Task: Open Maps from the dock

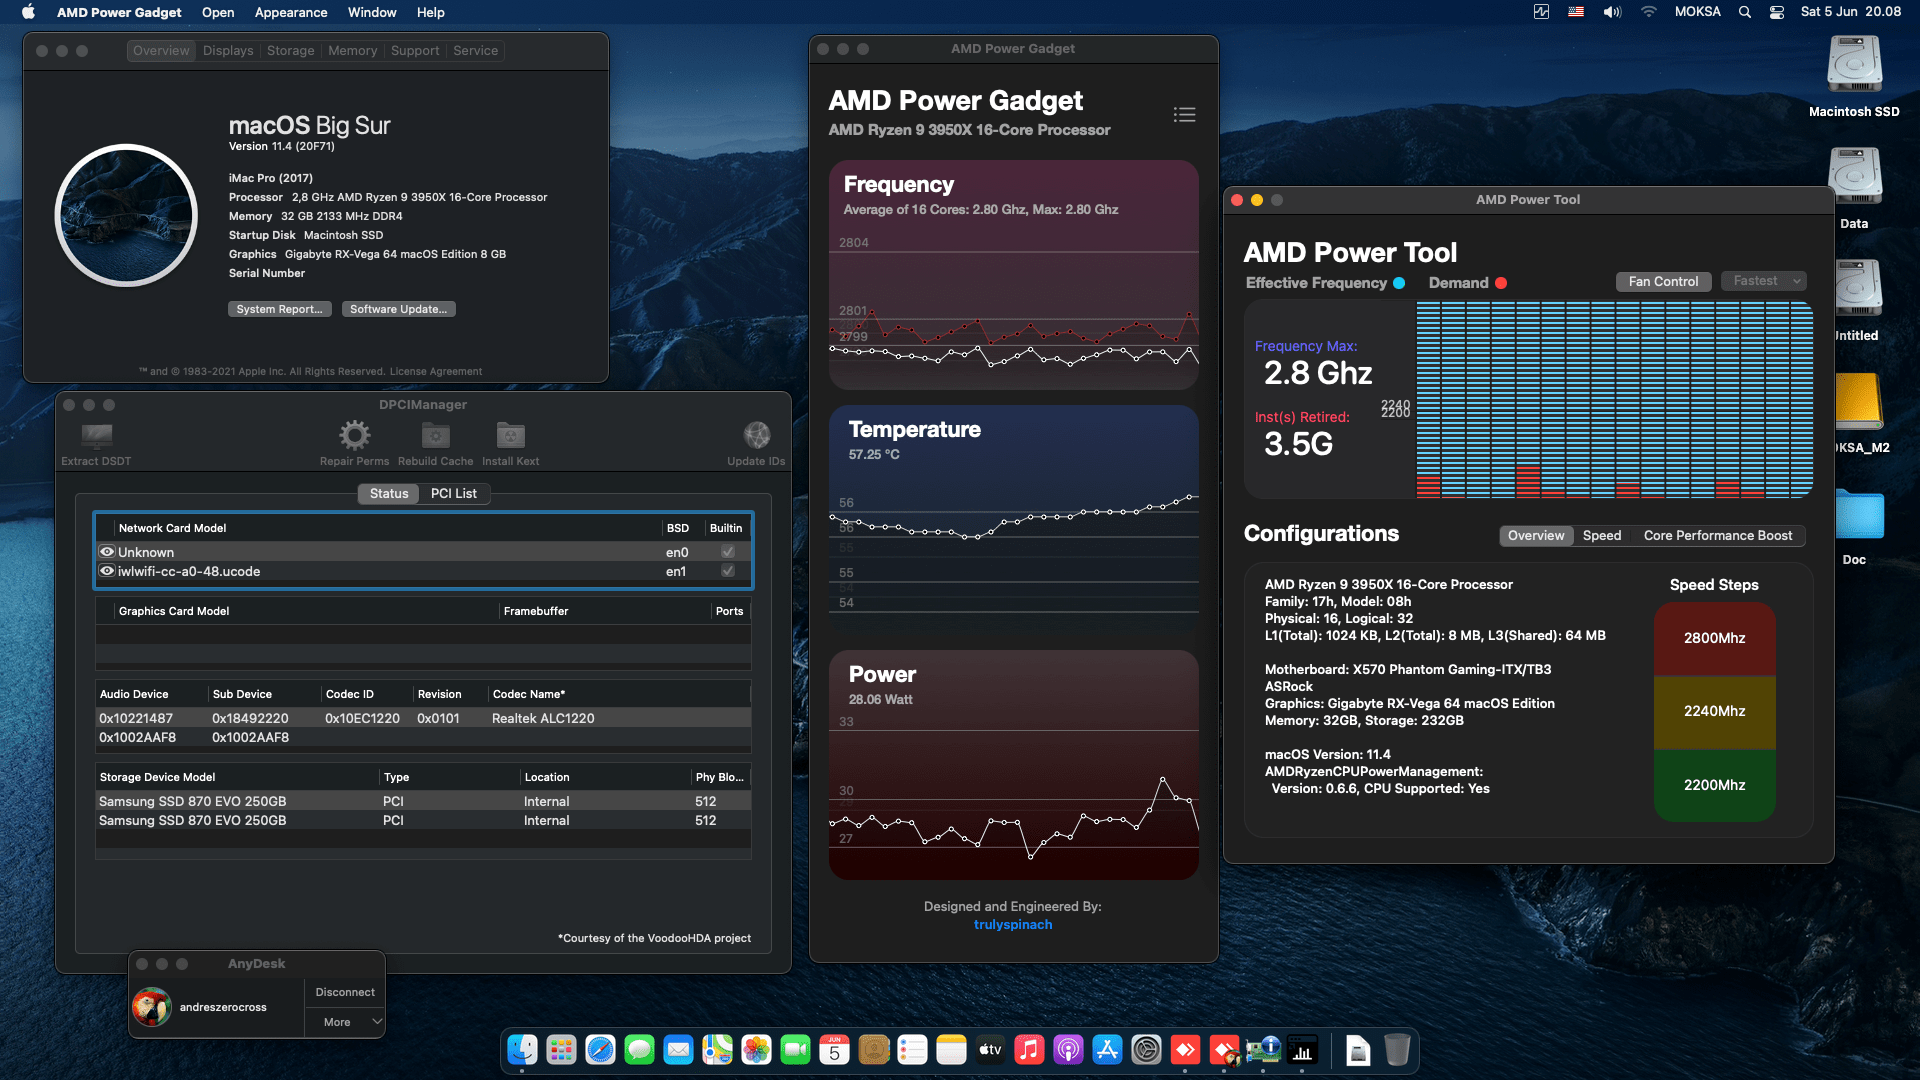Action: 717,1050
